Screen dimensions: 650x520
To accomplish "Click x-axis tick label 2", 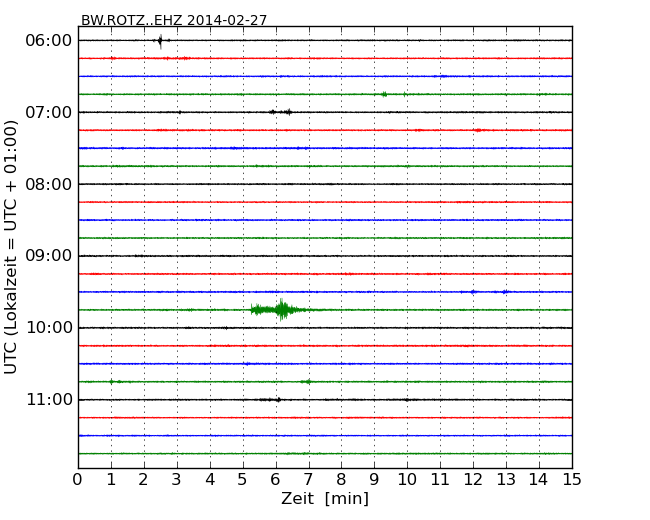I will pyautogui.click(x=144, y=479).
